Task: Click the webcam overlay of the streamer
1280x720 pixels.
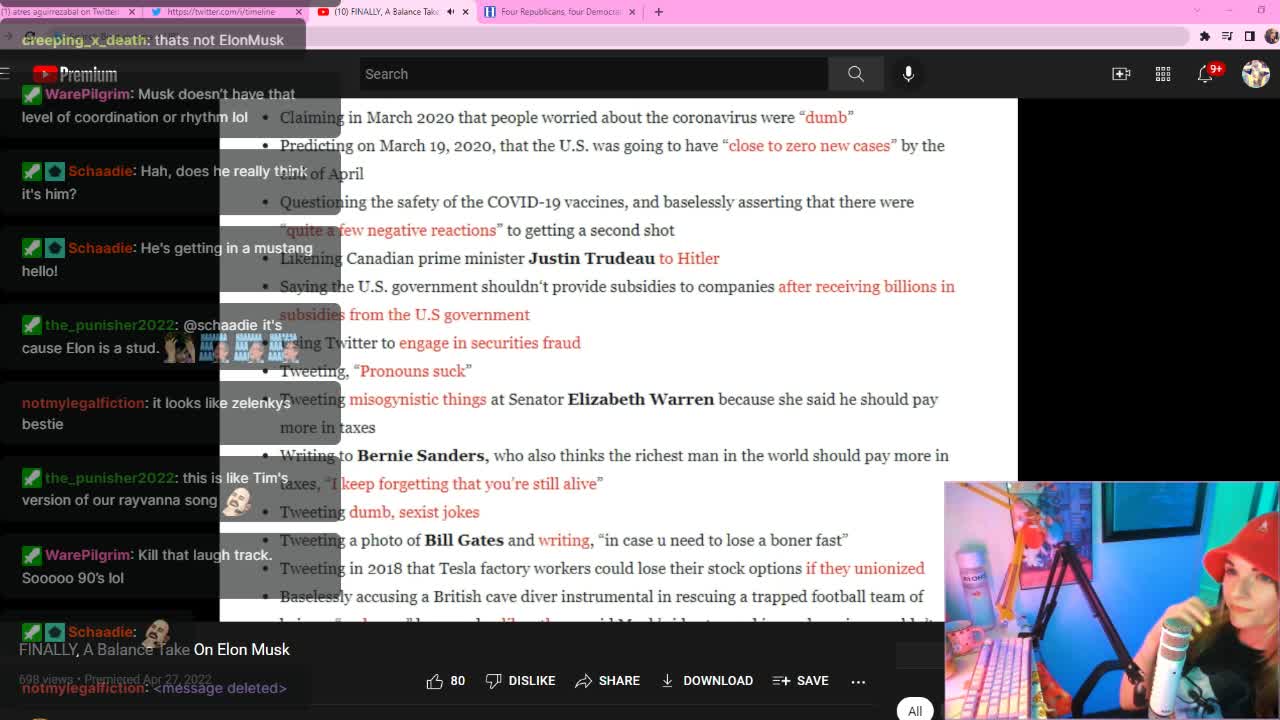Action: (1112, 601)
